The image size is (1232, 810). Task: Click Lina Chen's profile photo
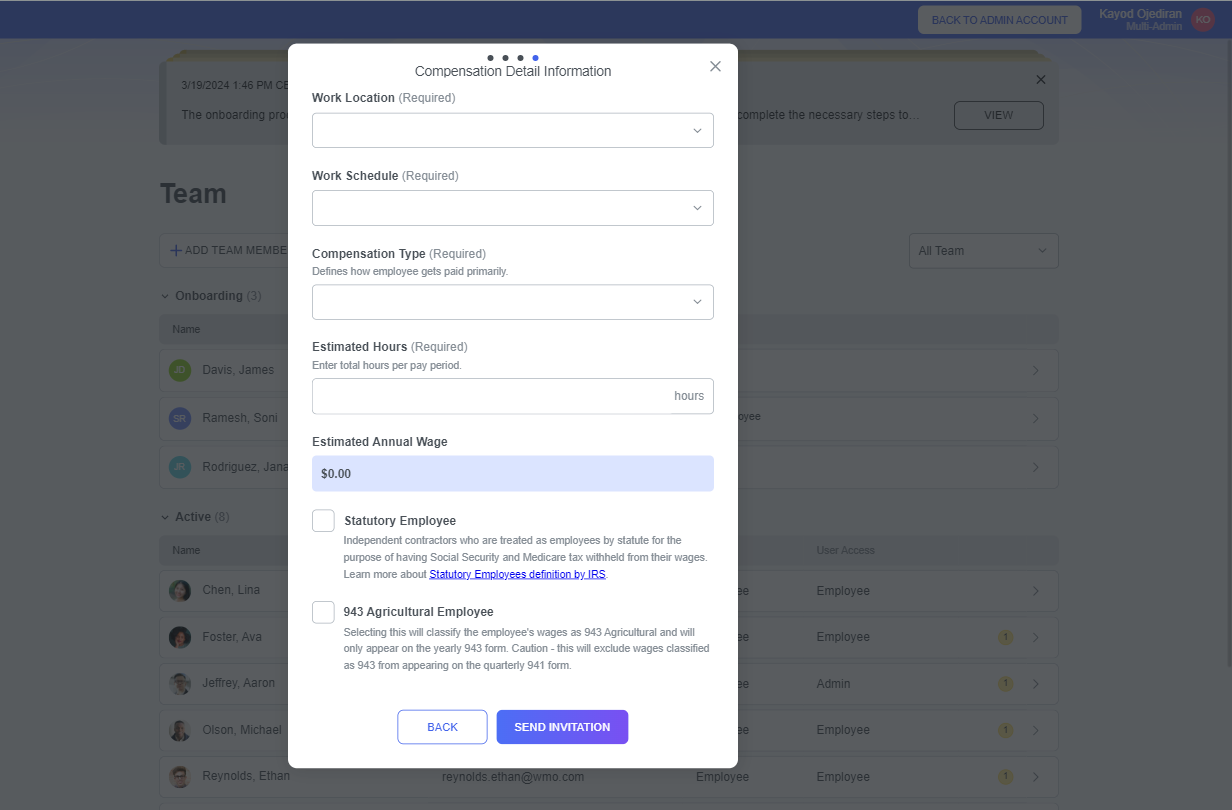click(180, 591)
